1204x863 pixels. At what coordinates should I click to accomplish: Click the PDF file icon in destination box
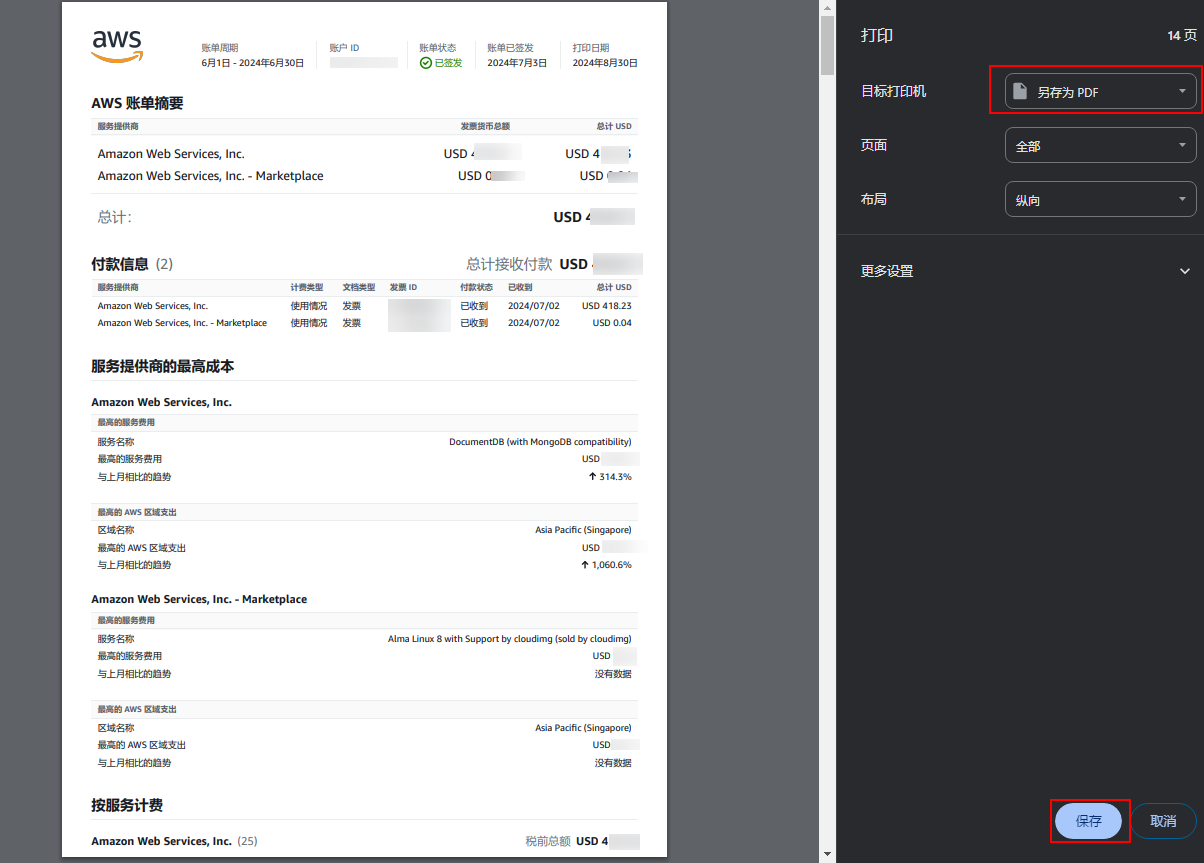point(1020,92)
